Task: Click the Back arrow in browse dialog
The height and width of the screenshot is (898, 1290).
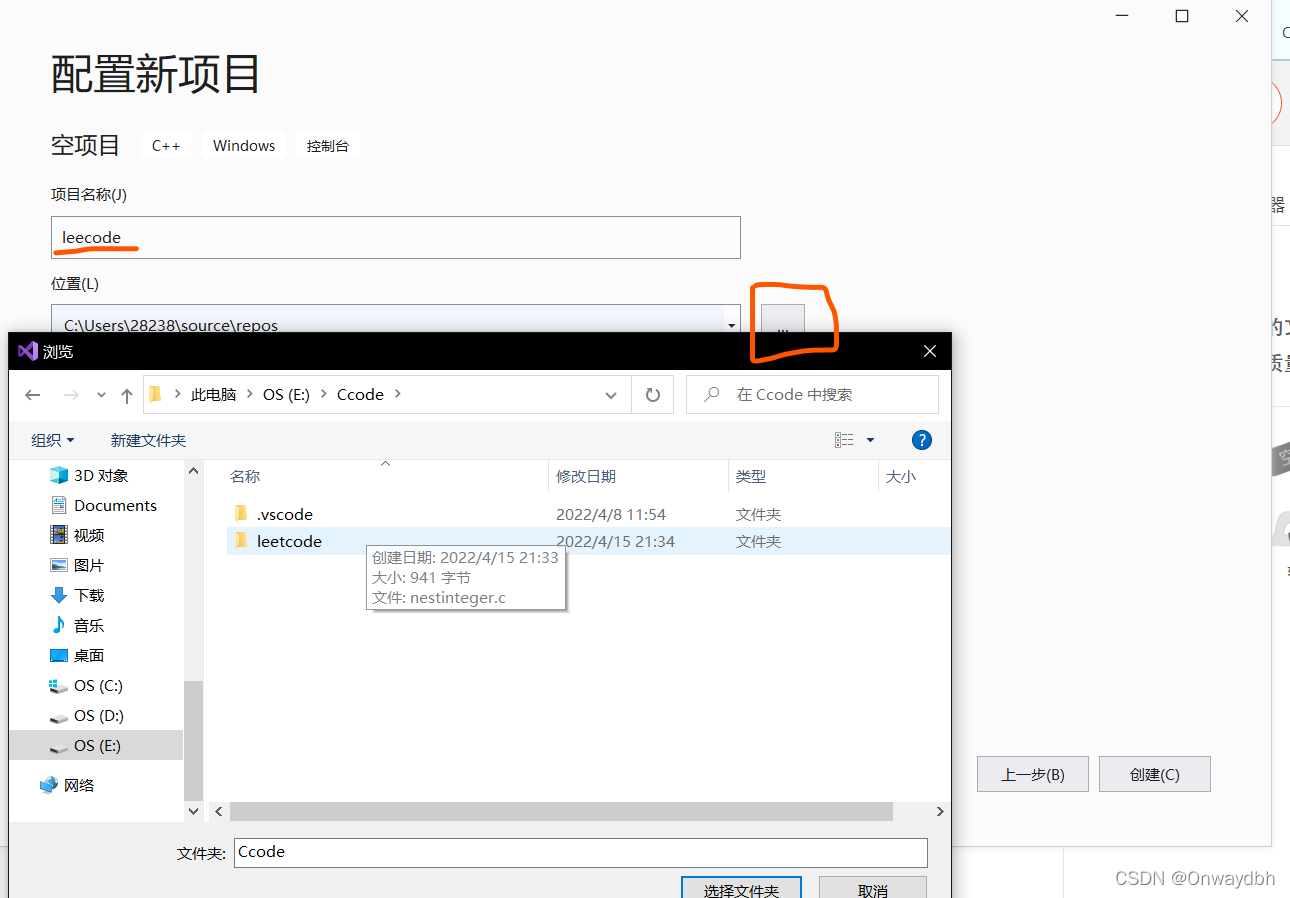Action: click(x=33, y=395)
